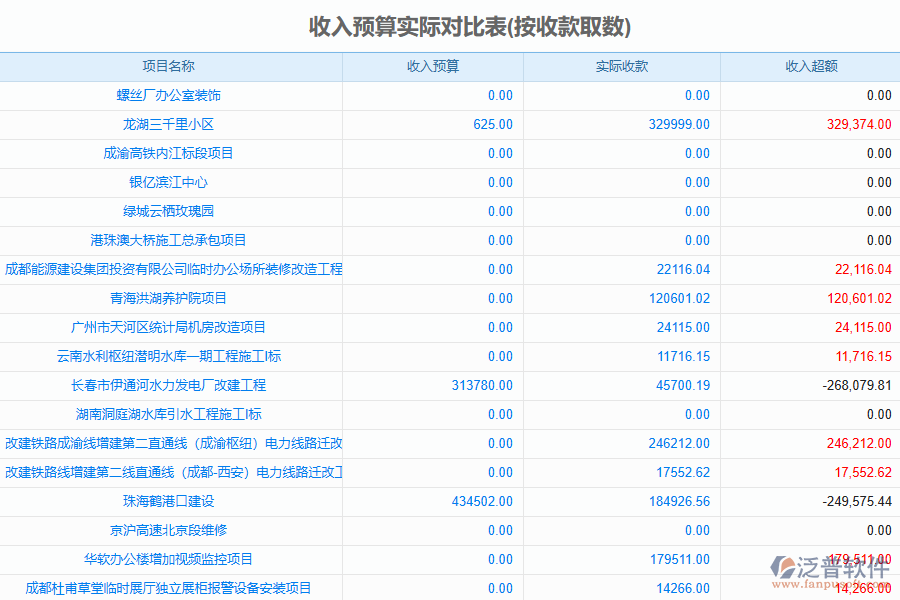Click the 项目名称 column header

[168, 67]
